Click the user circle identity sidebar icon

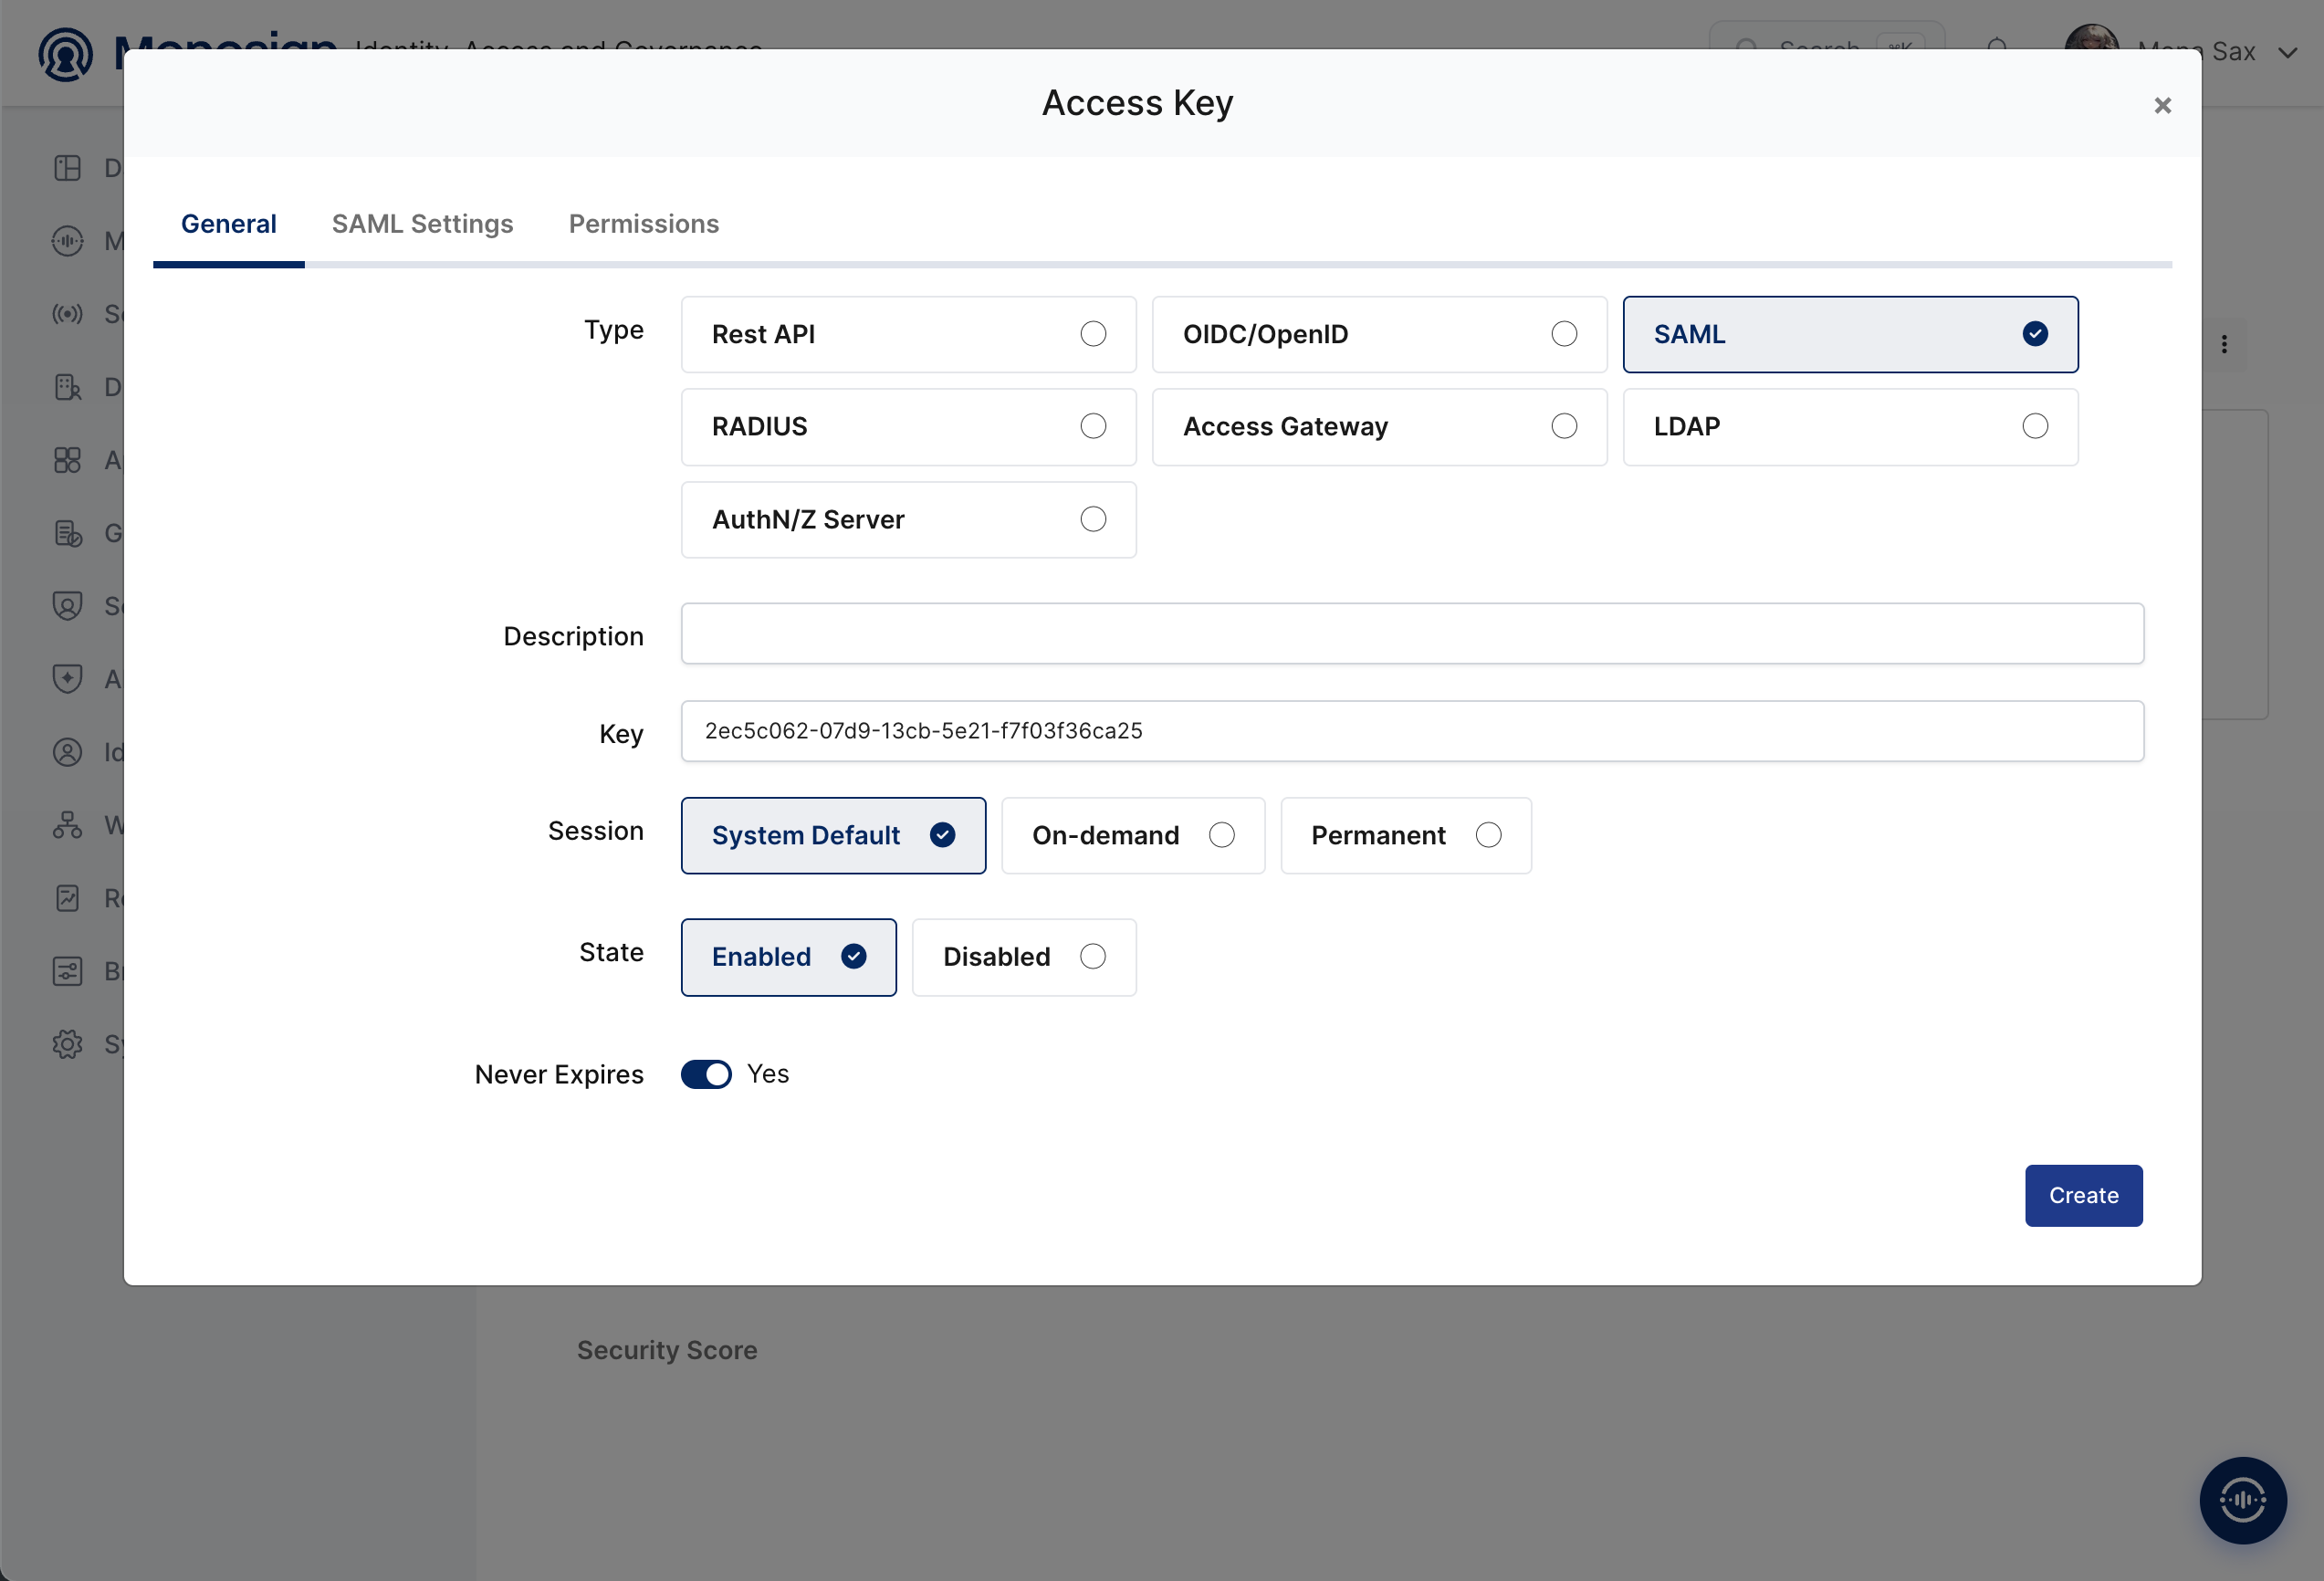[x=67, y=752]
